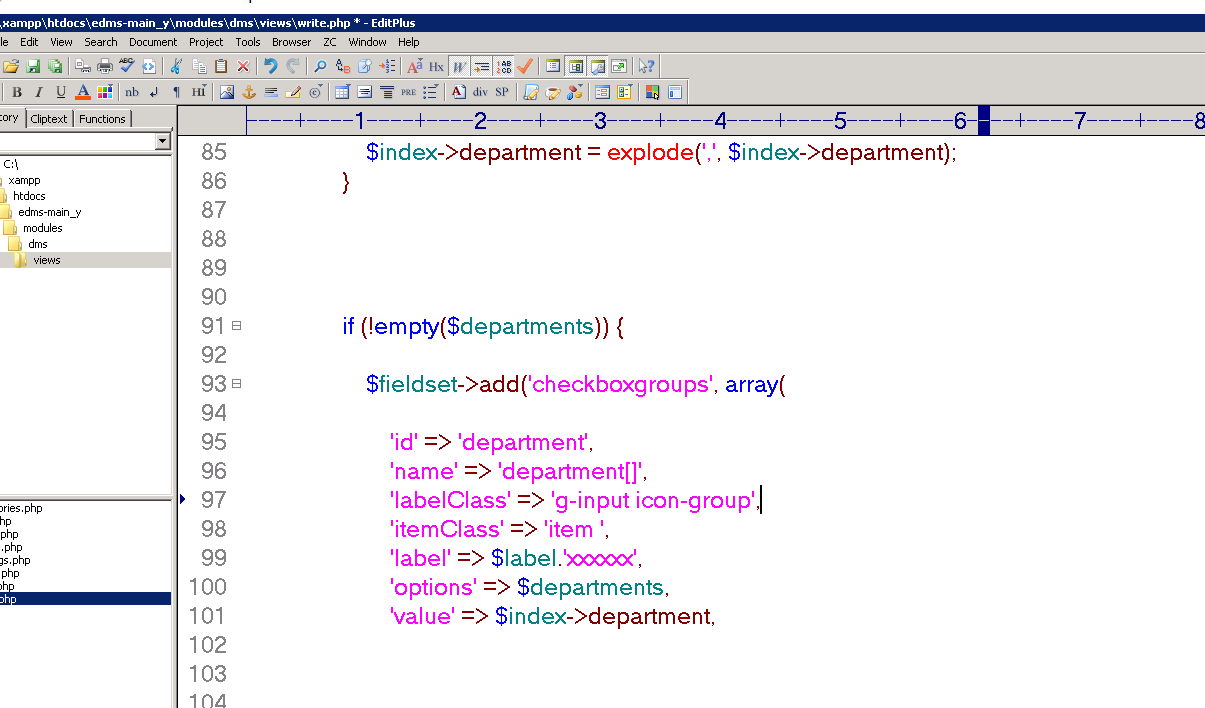Open the Document menu

click(x=153, y=42)
